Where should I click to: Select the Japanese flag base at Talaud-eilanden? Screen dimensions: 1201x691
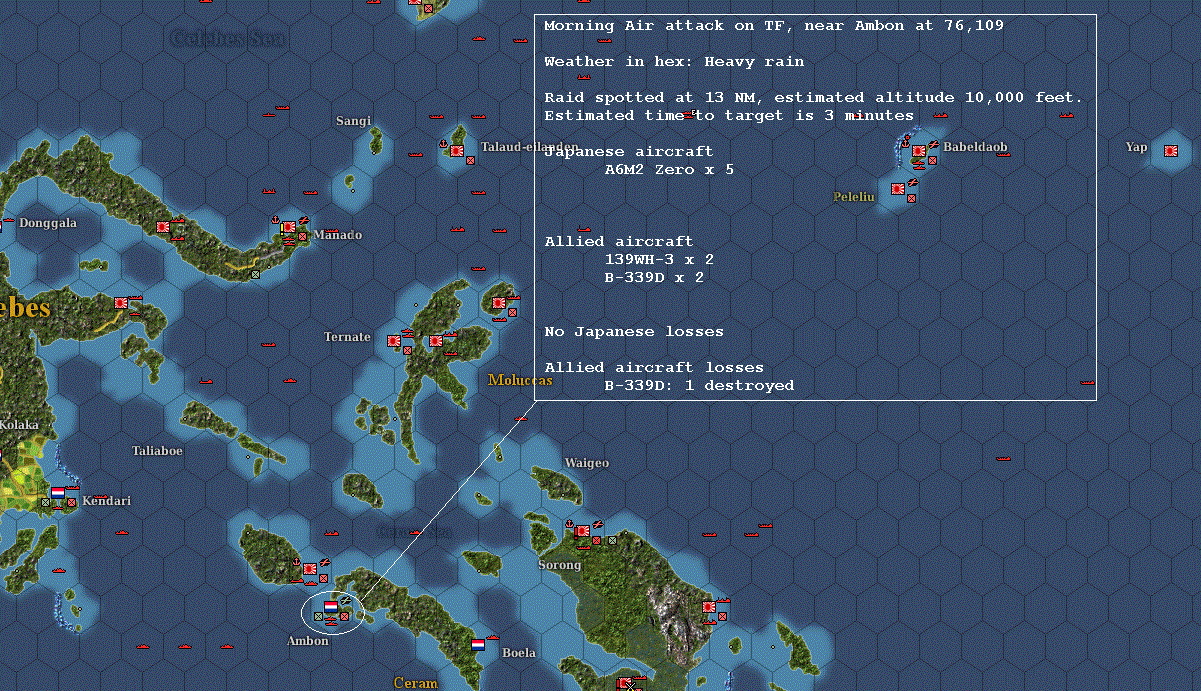click(457, 151)
